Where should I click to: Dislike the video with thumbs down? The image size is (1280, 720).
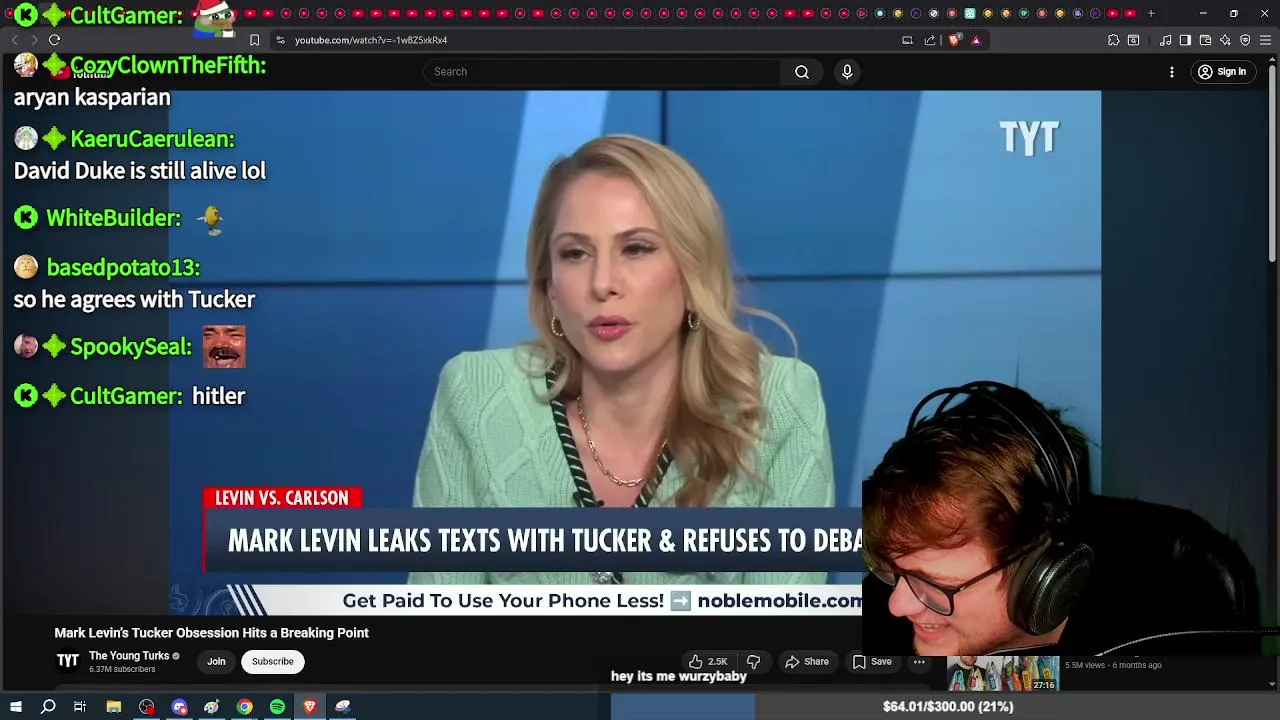pyautogui.click(x=754, y=661)
